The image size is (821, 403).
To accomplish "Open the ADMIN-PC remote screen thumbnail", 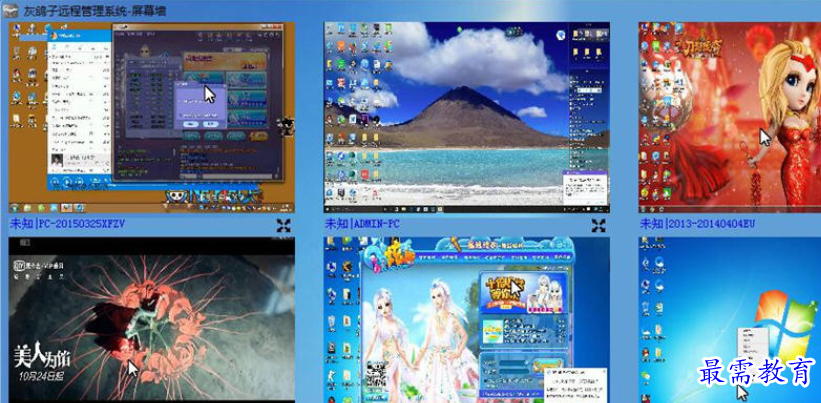I will point(467,117).
